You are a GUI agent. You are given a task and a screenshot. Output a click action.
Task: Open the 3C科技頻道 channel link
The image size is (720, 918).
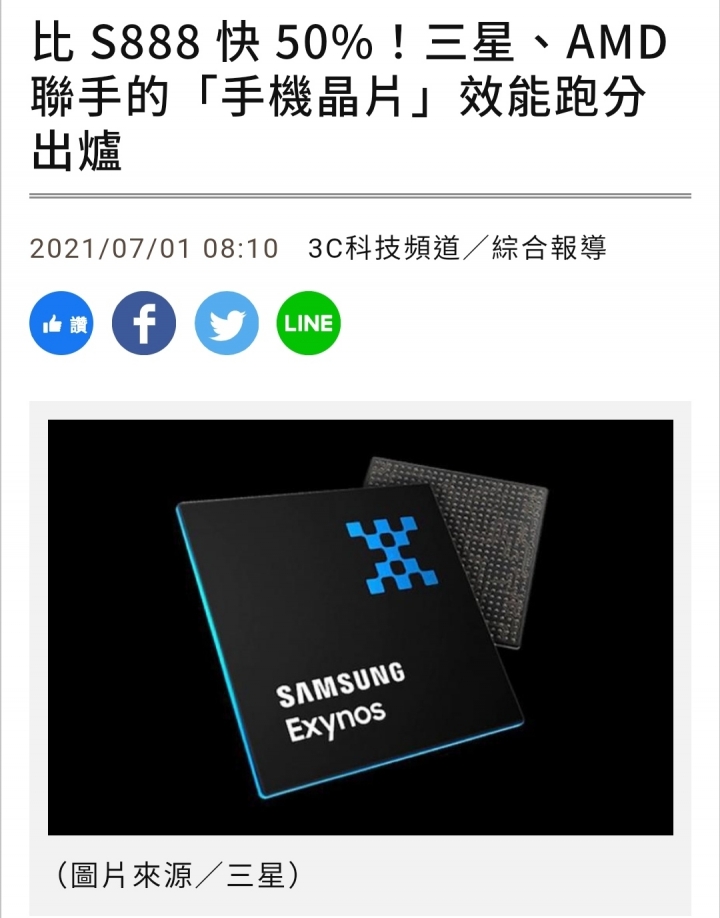(384, 248)
